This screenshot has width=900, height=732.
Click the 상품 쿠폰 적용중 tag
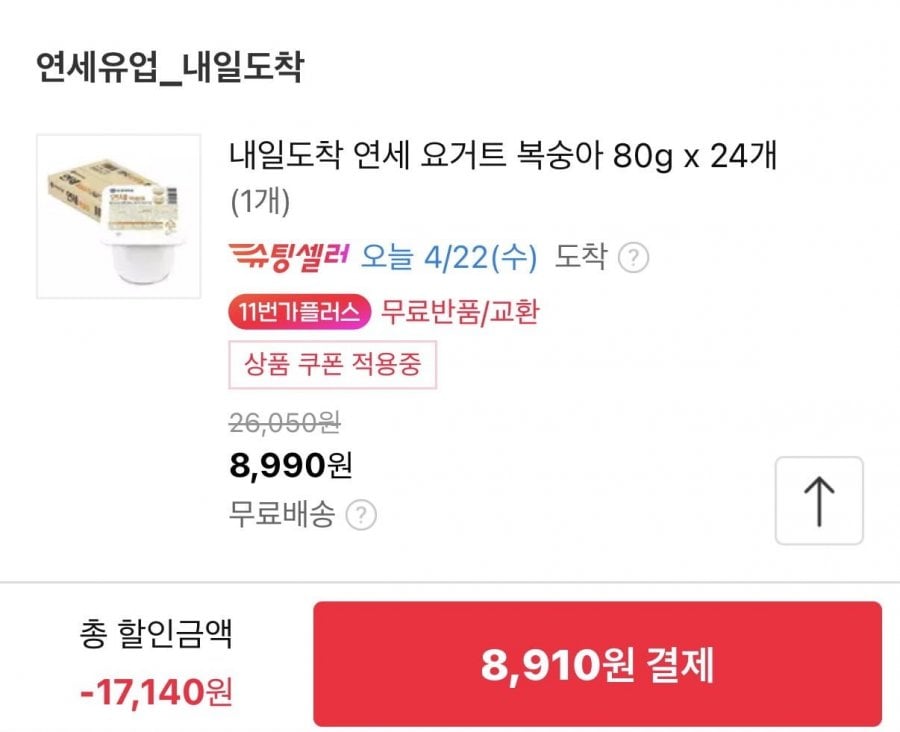point(334,365)
